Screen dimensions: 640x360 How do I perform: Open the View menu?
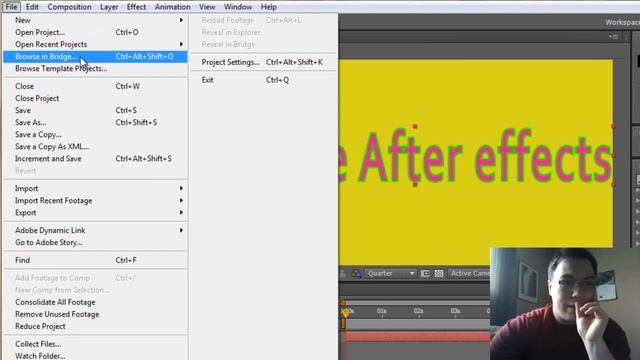point(207,7)
